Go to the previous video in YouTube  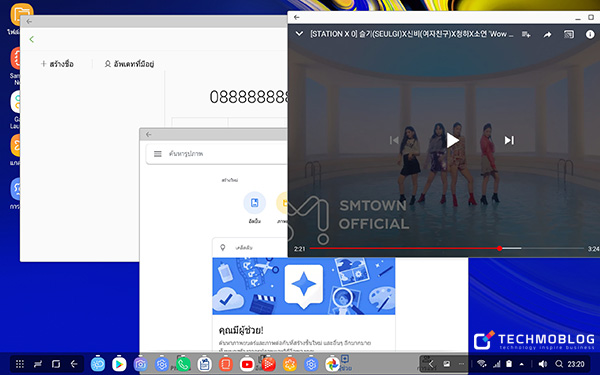pos(394,140)
